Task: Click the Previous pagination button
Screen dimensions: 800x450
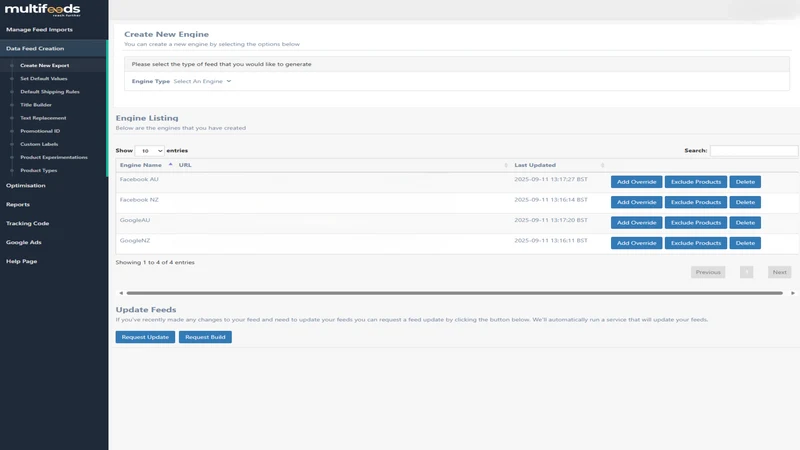Action: point(708,272)
